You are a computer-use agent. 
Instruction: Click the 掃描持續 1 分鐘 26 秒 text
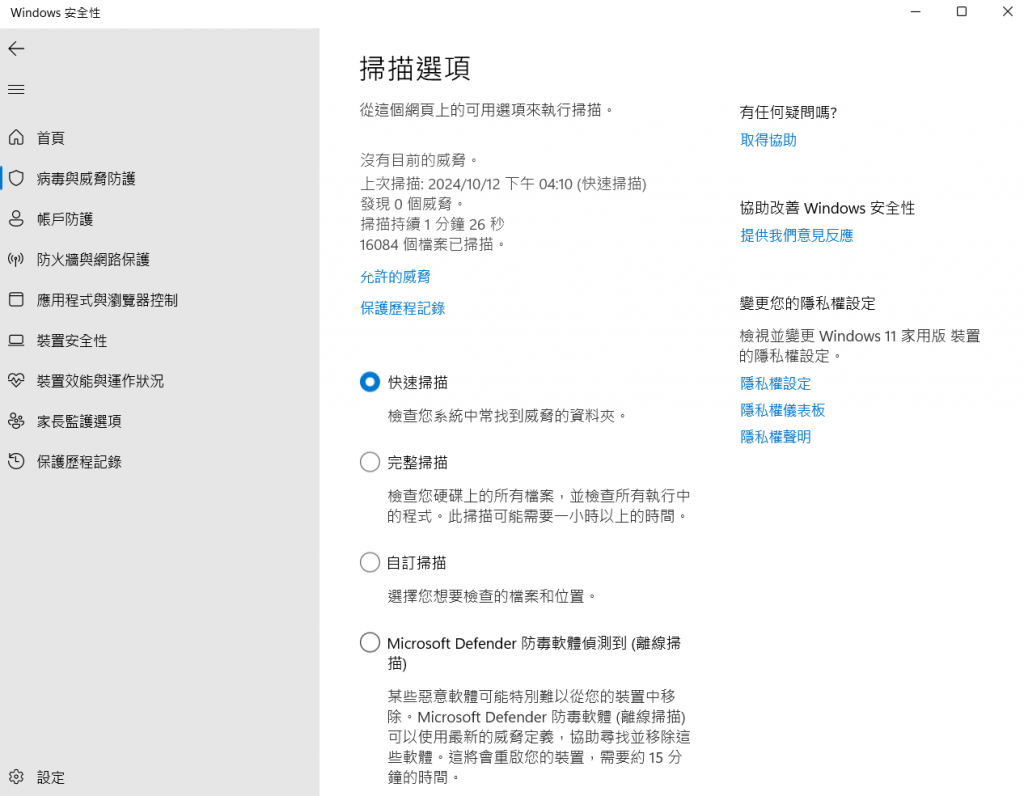[x=432, y=224]
